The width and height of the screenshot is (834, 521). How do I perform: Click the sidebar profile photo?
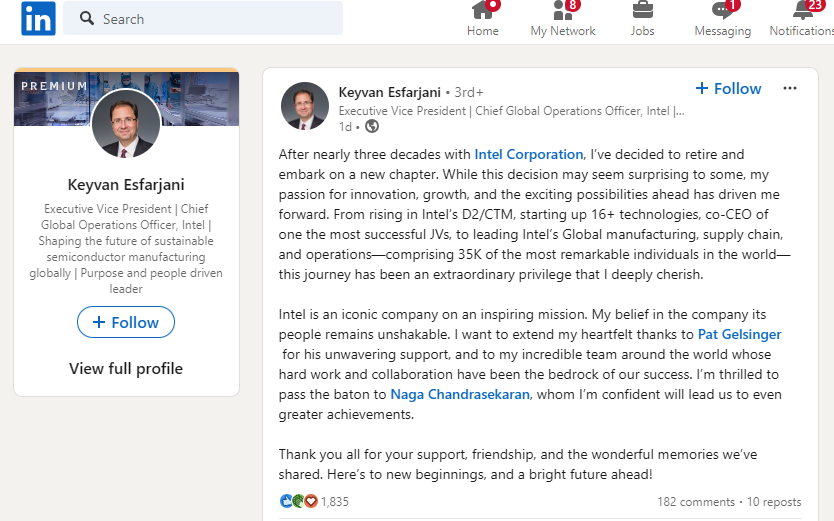pos(126,124)
